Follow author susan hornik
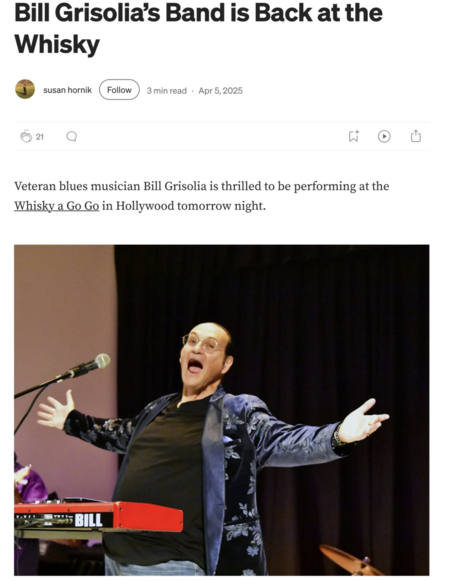The image size is (450, 581). 119,90
